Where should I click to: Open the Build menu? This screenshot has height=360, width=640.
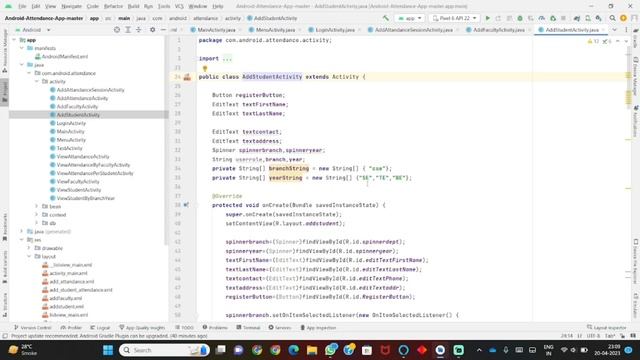[x=133, y=6]
